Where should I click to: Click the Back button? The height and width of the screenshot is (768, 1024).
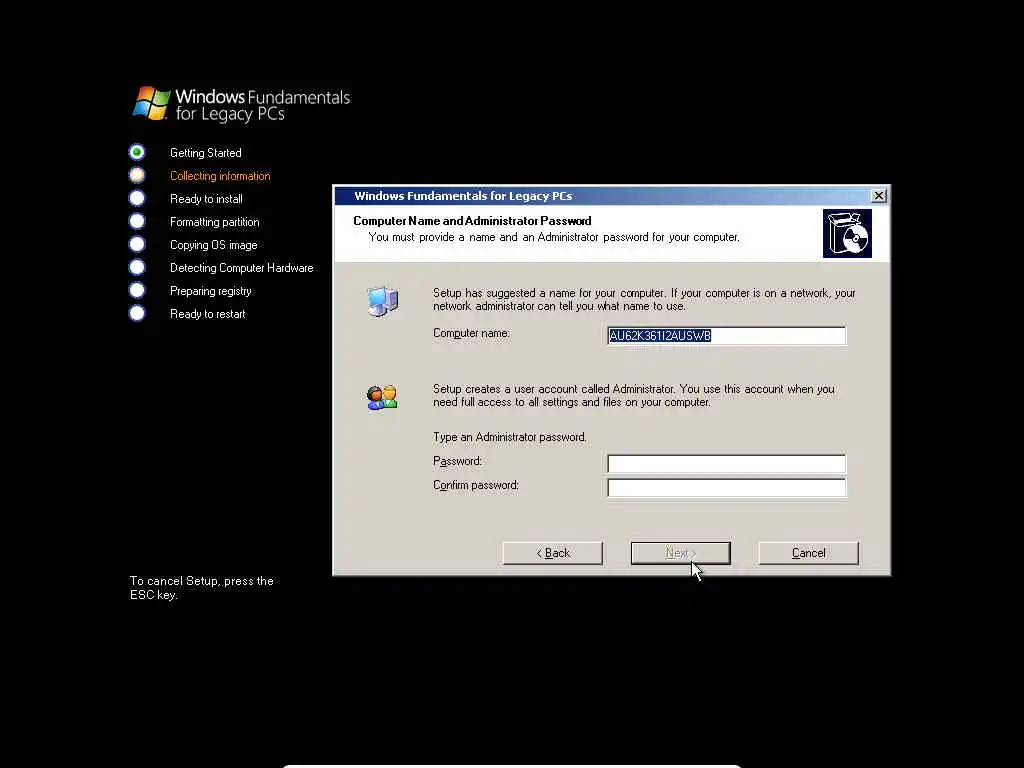point(552,553)
